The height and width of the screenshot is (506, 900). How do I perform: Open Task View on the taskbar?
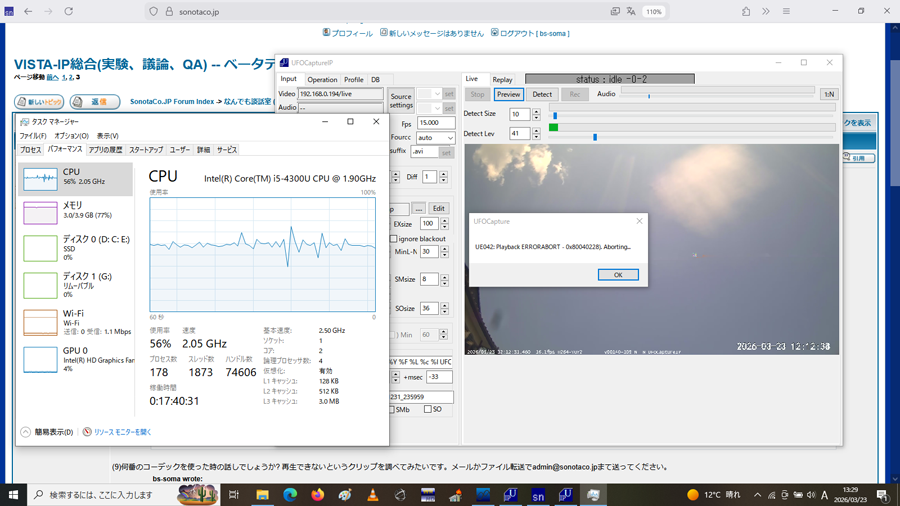[234, 495]
